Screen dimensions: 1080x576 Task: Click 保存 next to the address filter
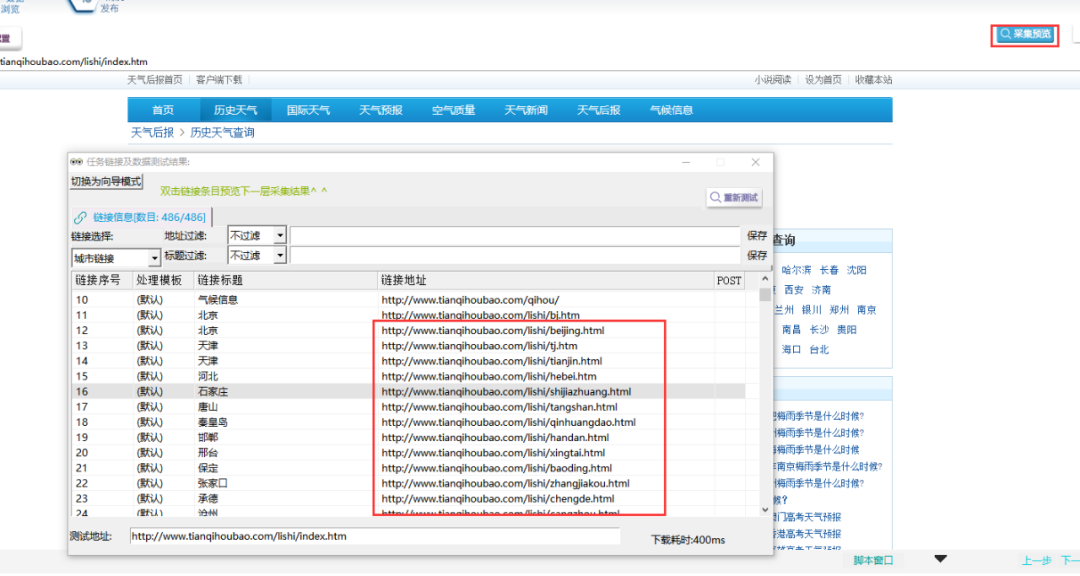[757, 236]
